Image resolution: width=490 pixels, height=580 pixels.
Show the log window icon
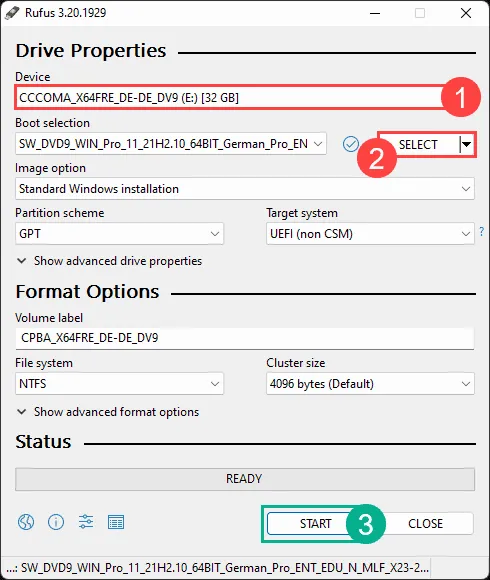tap(116, 522)
